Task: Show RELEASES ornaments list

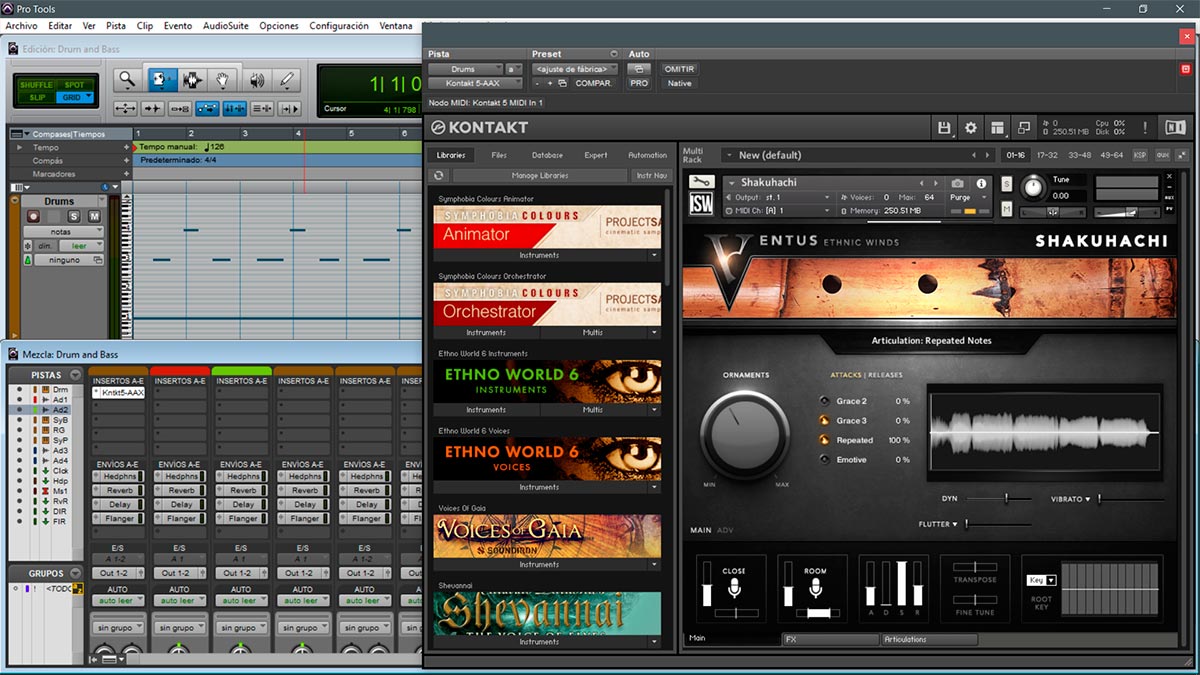Action: pyautogui.click(x=885, y=376)
